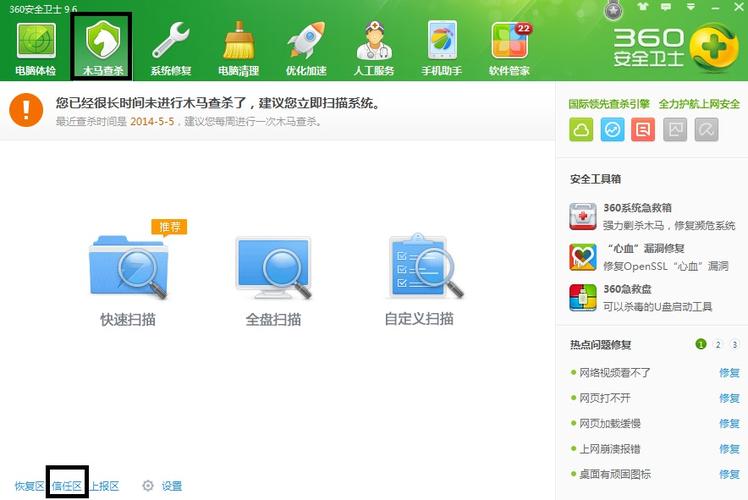Click 360系统急救箱 title text
Screen dimensions: 748x500
637,208
